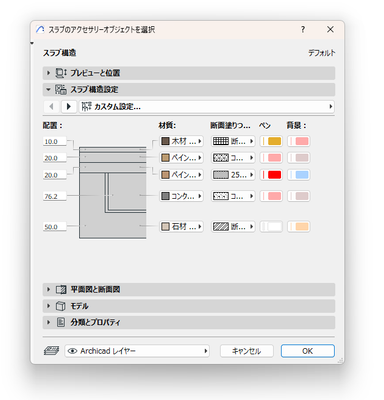This screenshot has width=384, height=400.
Task: Edit the 50.0 thickness field
Action: pos(55,227)
